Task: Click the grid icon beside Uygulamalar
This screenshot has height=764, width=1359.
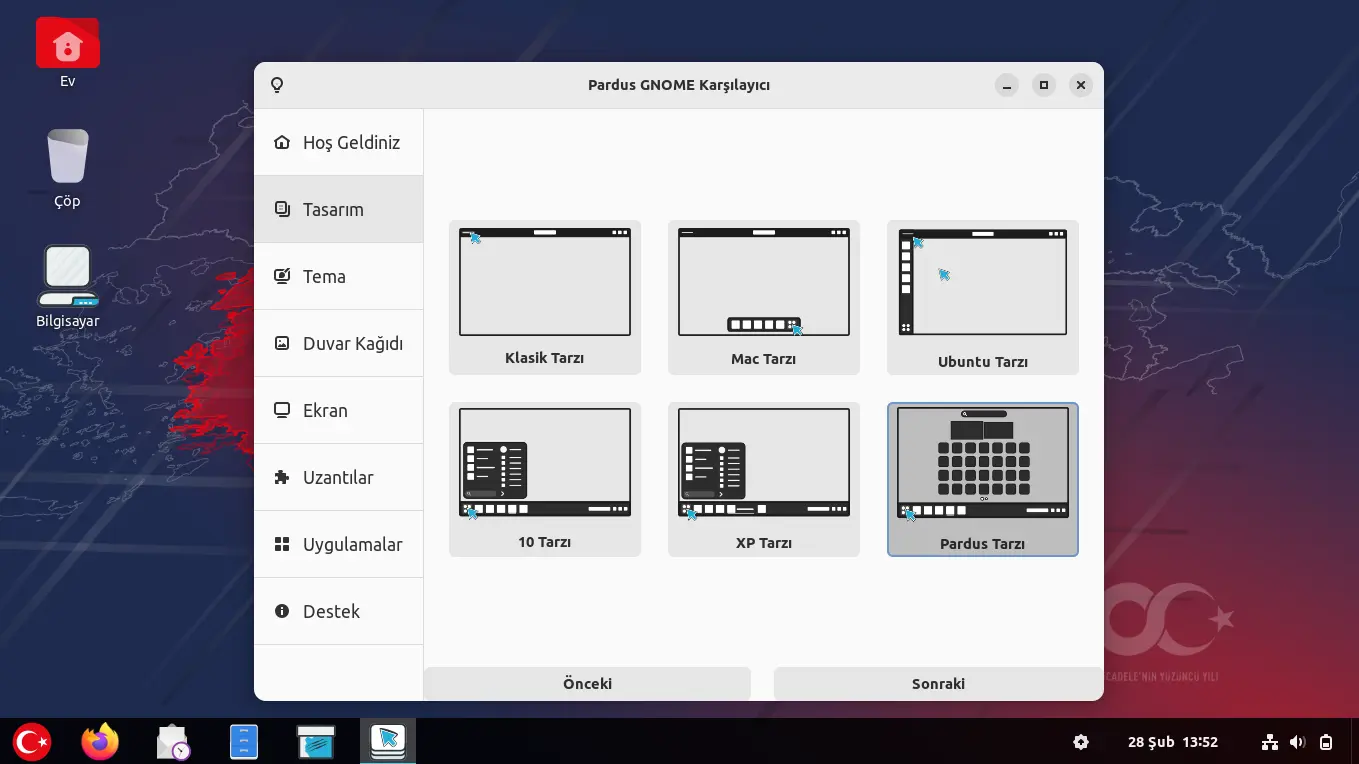Action: coord(282,544)
